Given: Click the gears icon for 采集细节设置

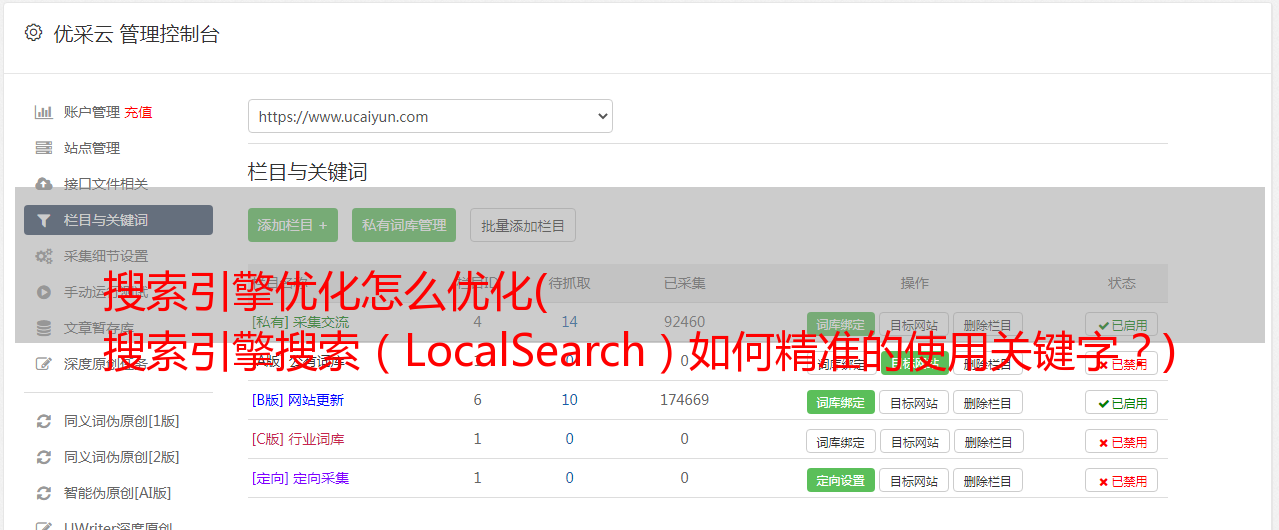Looking at the screenshot, I should (x=43, y=256).
